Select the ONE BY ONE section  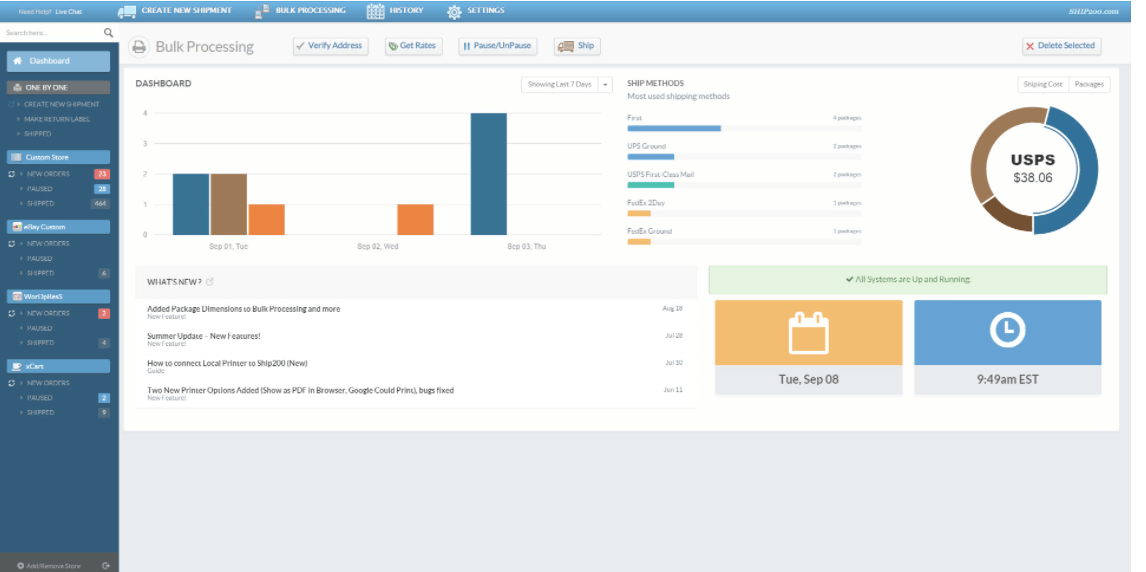(x=58, y=87)
